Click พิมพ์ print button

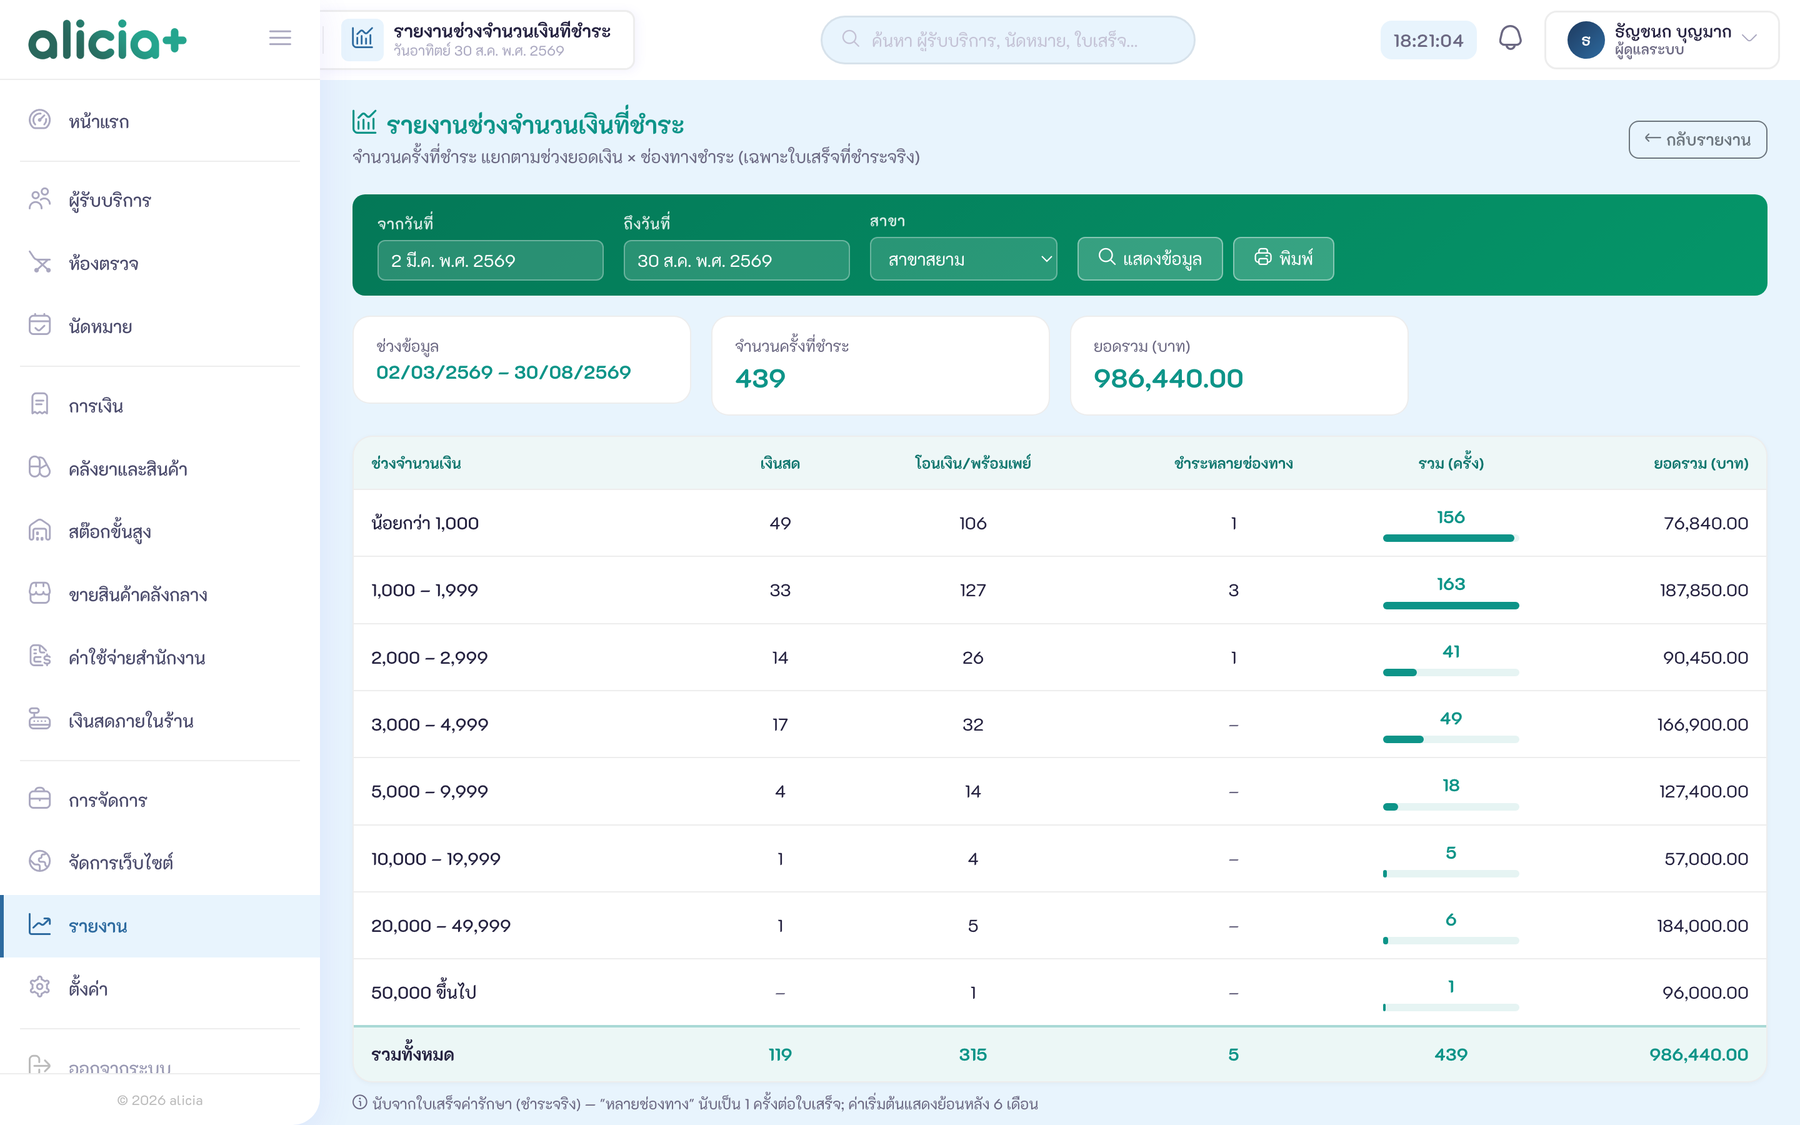click(1283, 258)
